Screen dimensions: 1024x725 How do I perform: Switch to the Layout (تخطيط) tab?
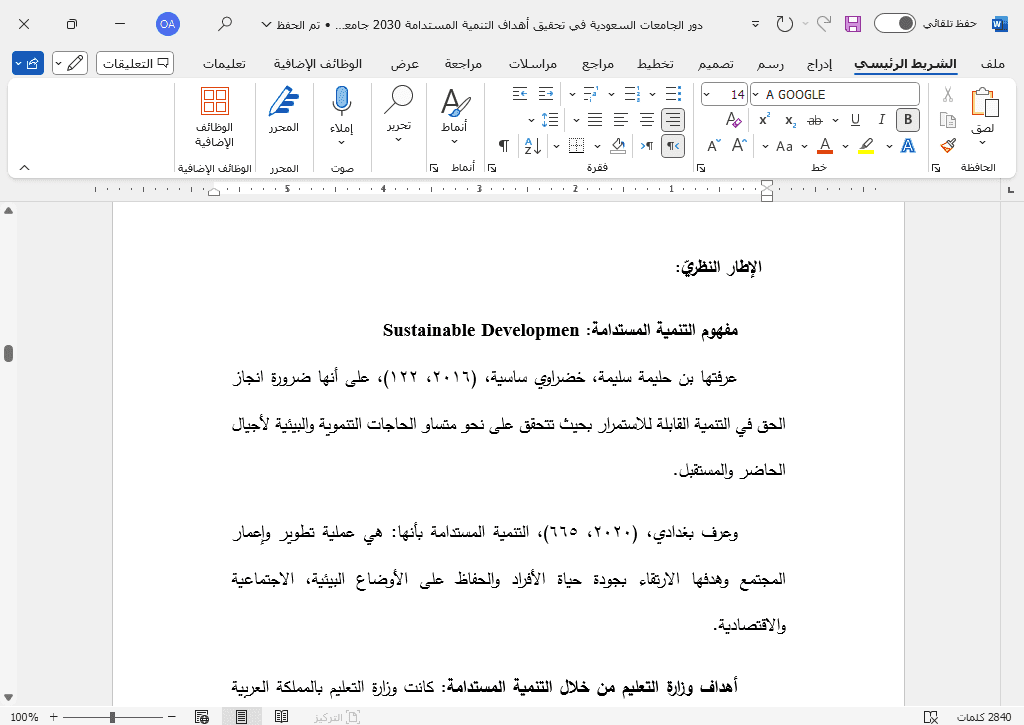(655, 63)
